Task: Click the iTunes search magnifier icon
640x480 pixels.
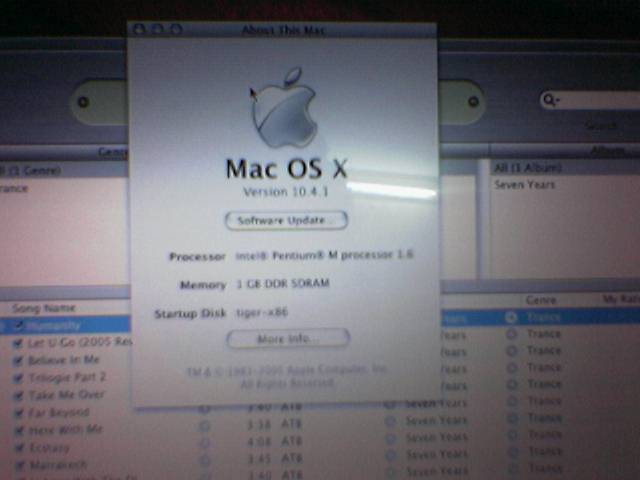Action: pos(551,99)
